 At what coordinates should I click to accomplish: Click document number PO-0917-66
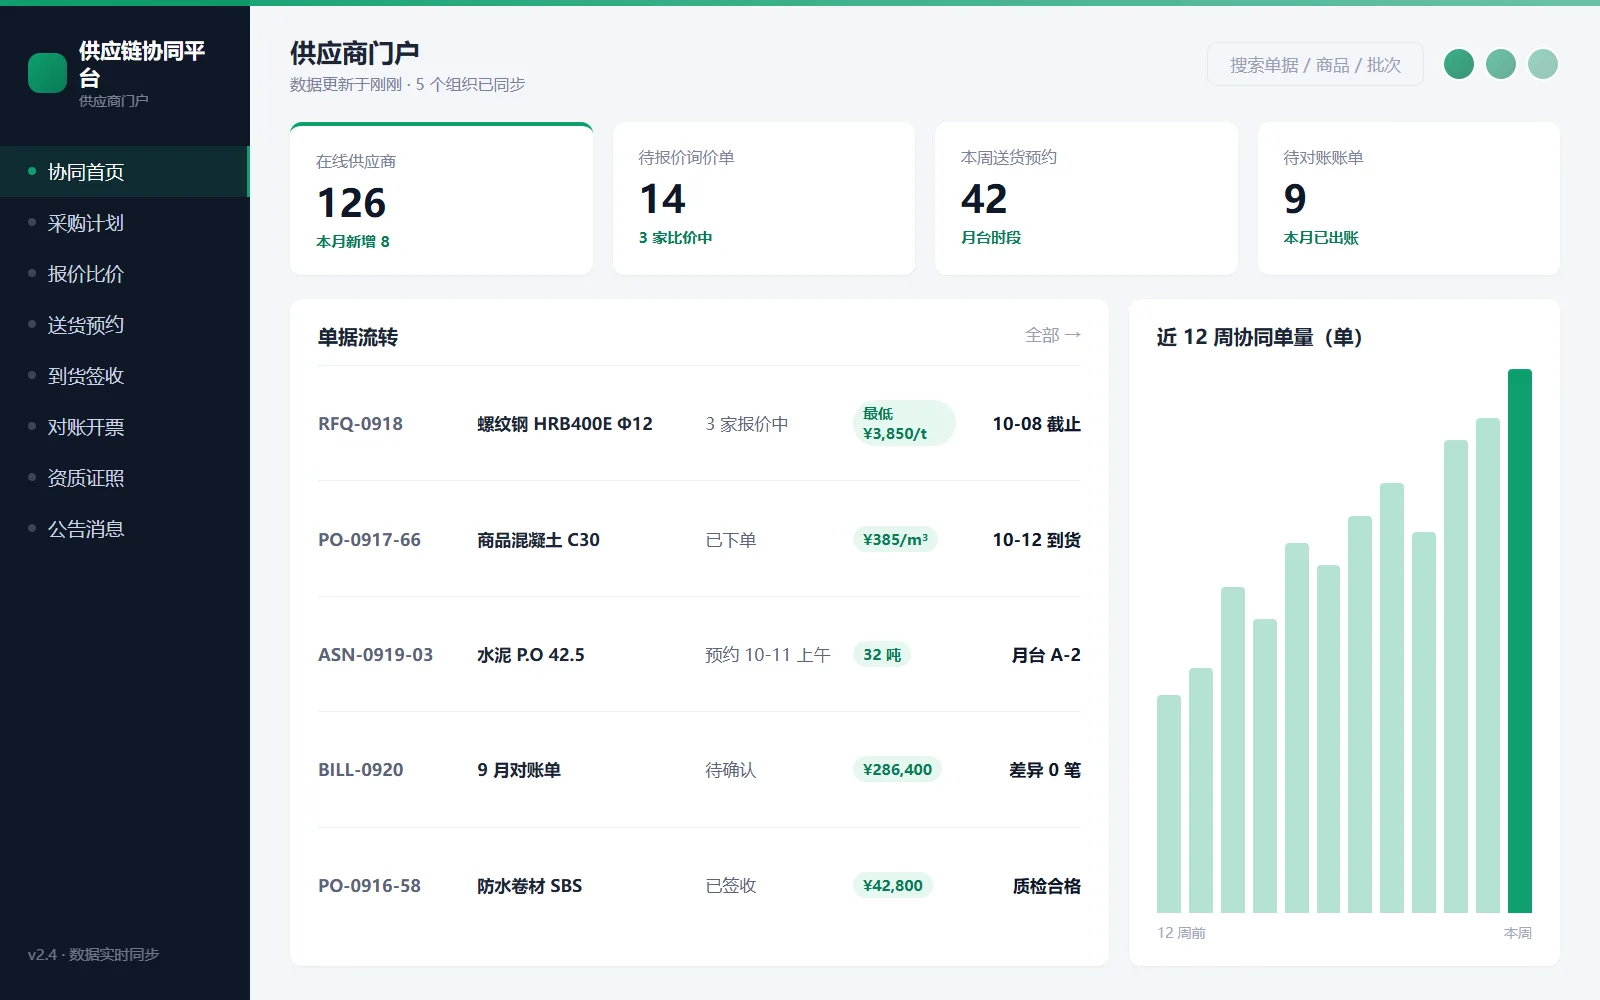(369, 540)
